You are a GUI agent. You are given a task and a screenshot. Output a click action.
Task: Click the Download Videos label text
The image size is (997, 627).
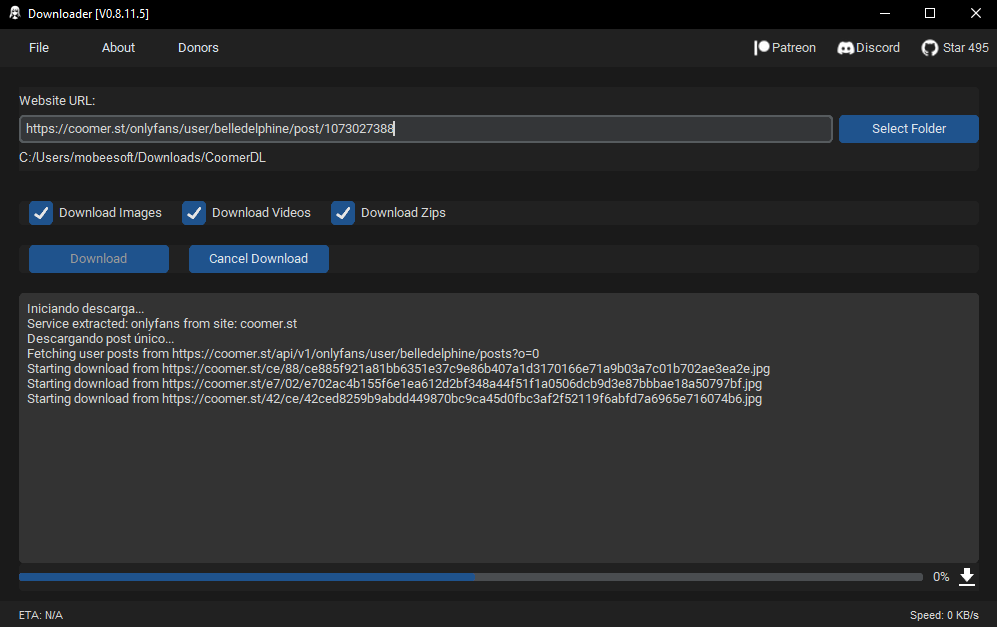[x=261, y=213]
